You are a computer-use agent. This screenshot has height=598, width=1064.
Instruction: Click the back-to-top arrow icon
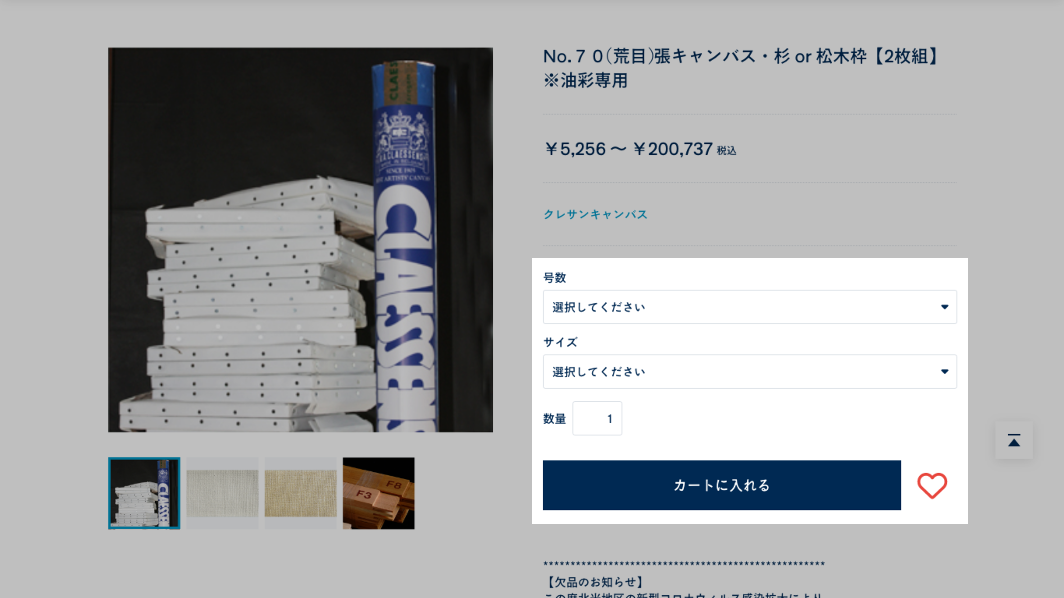coord(1014,441)
